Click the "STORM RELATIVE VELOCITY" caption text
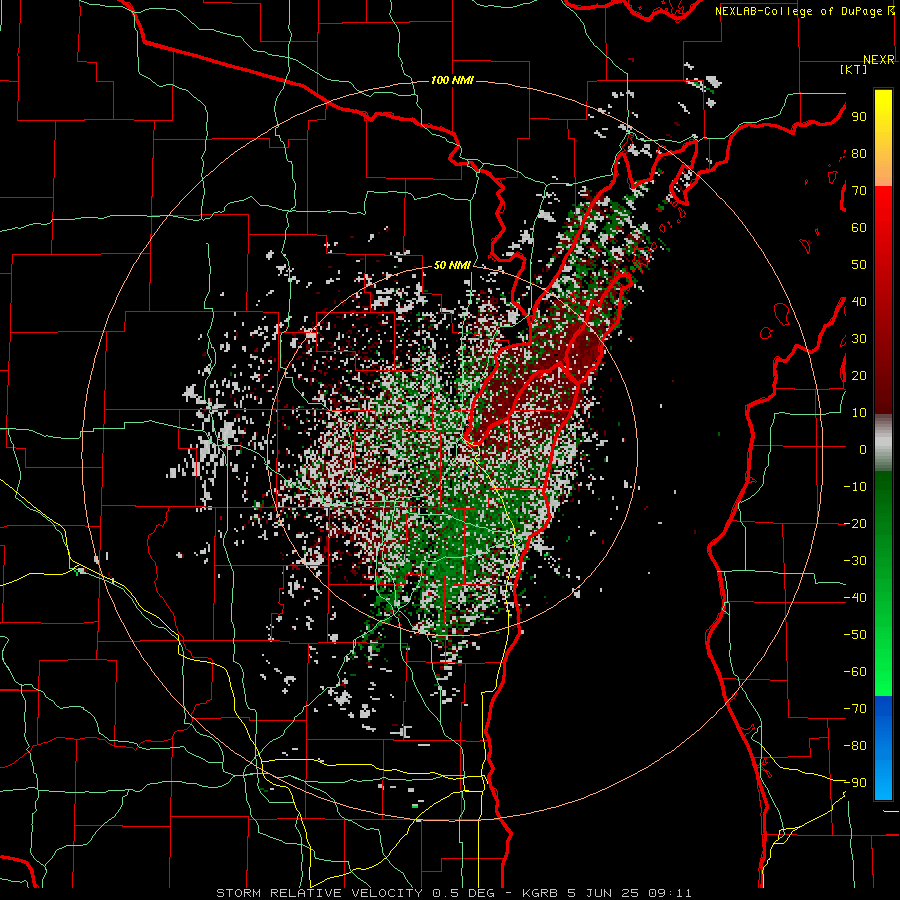This screenshot has width=900, height=900. 319,893
